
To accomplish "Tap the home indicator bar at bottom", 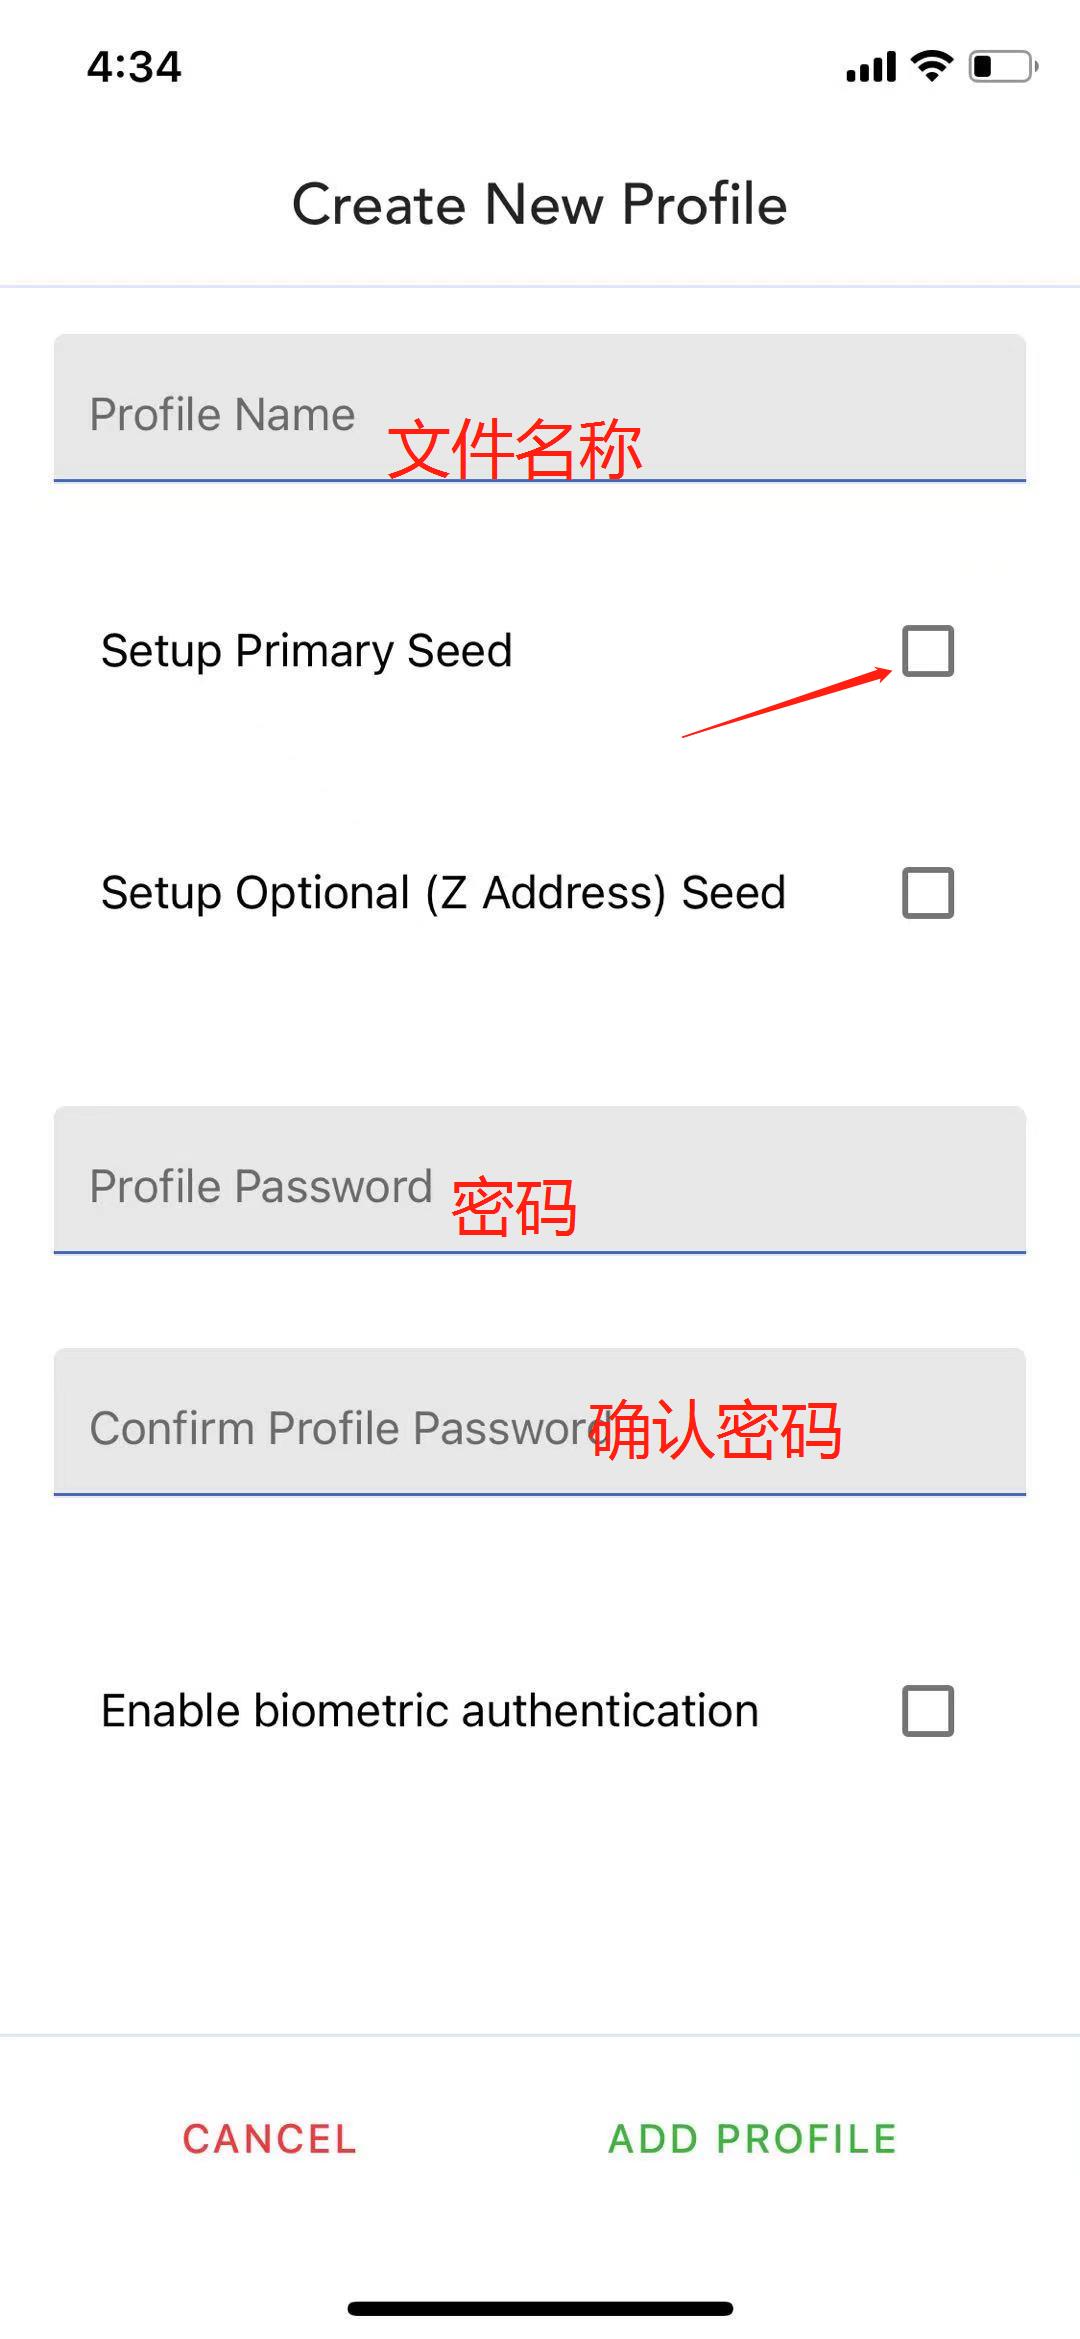I will click(x=540, y=2309).
